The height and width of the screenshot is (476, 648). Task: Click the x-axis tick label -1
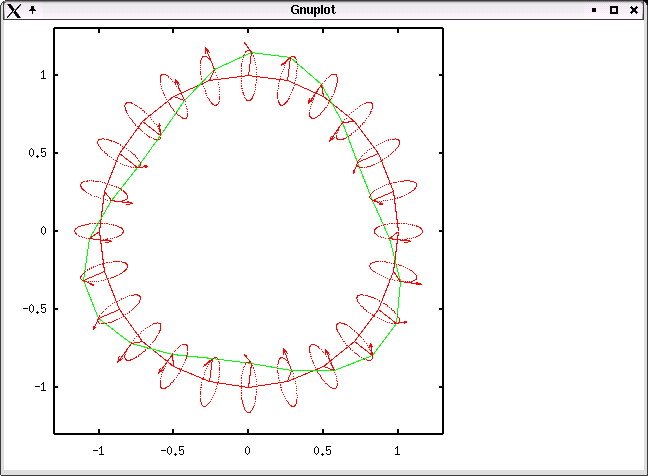point(98,450)
